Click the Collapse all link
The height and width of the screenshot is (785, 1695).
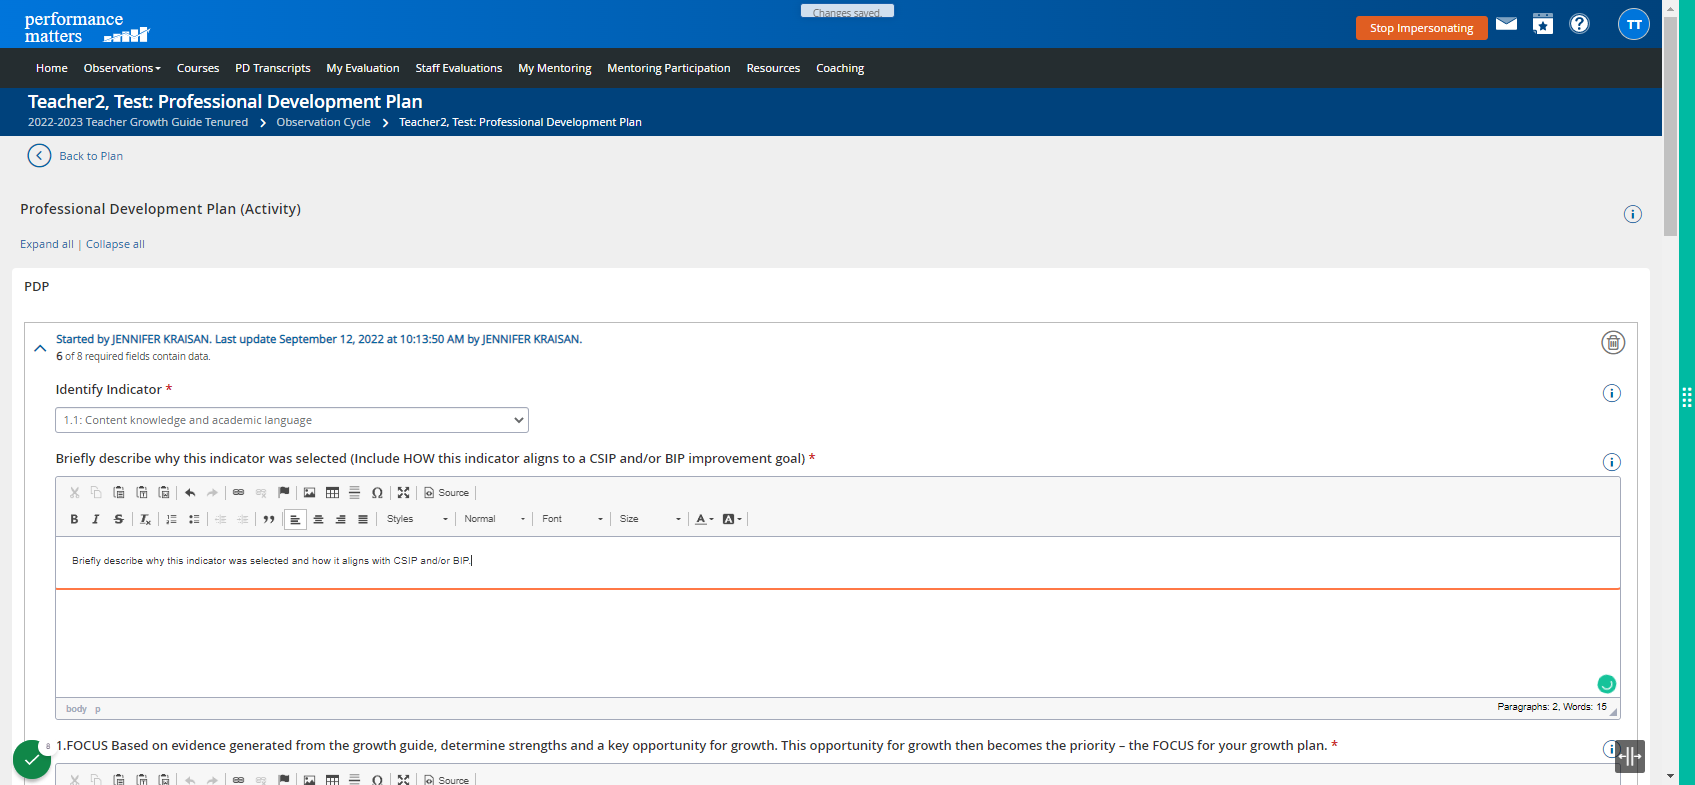click(x=115, y=244)
